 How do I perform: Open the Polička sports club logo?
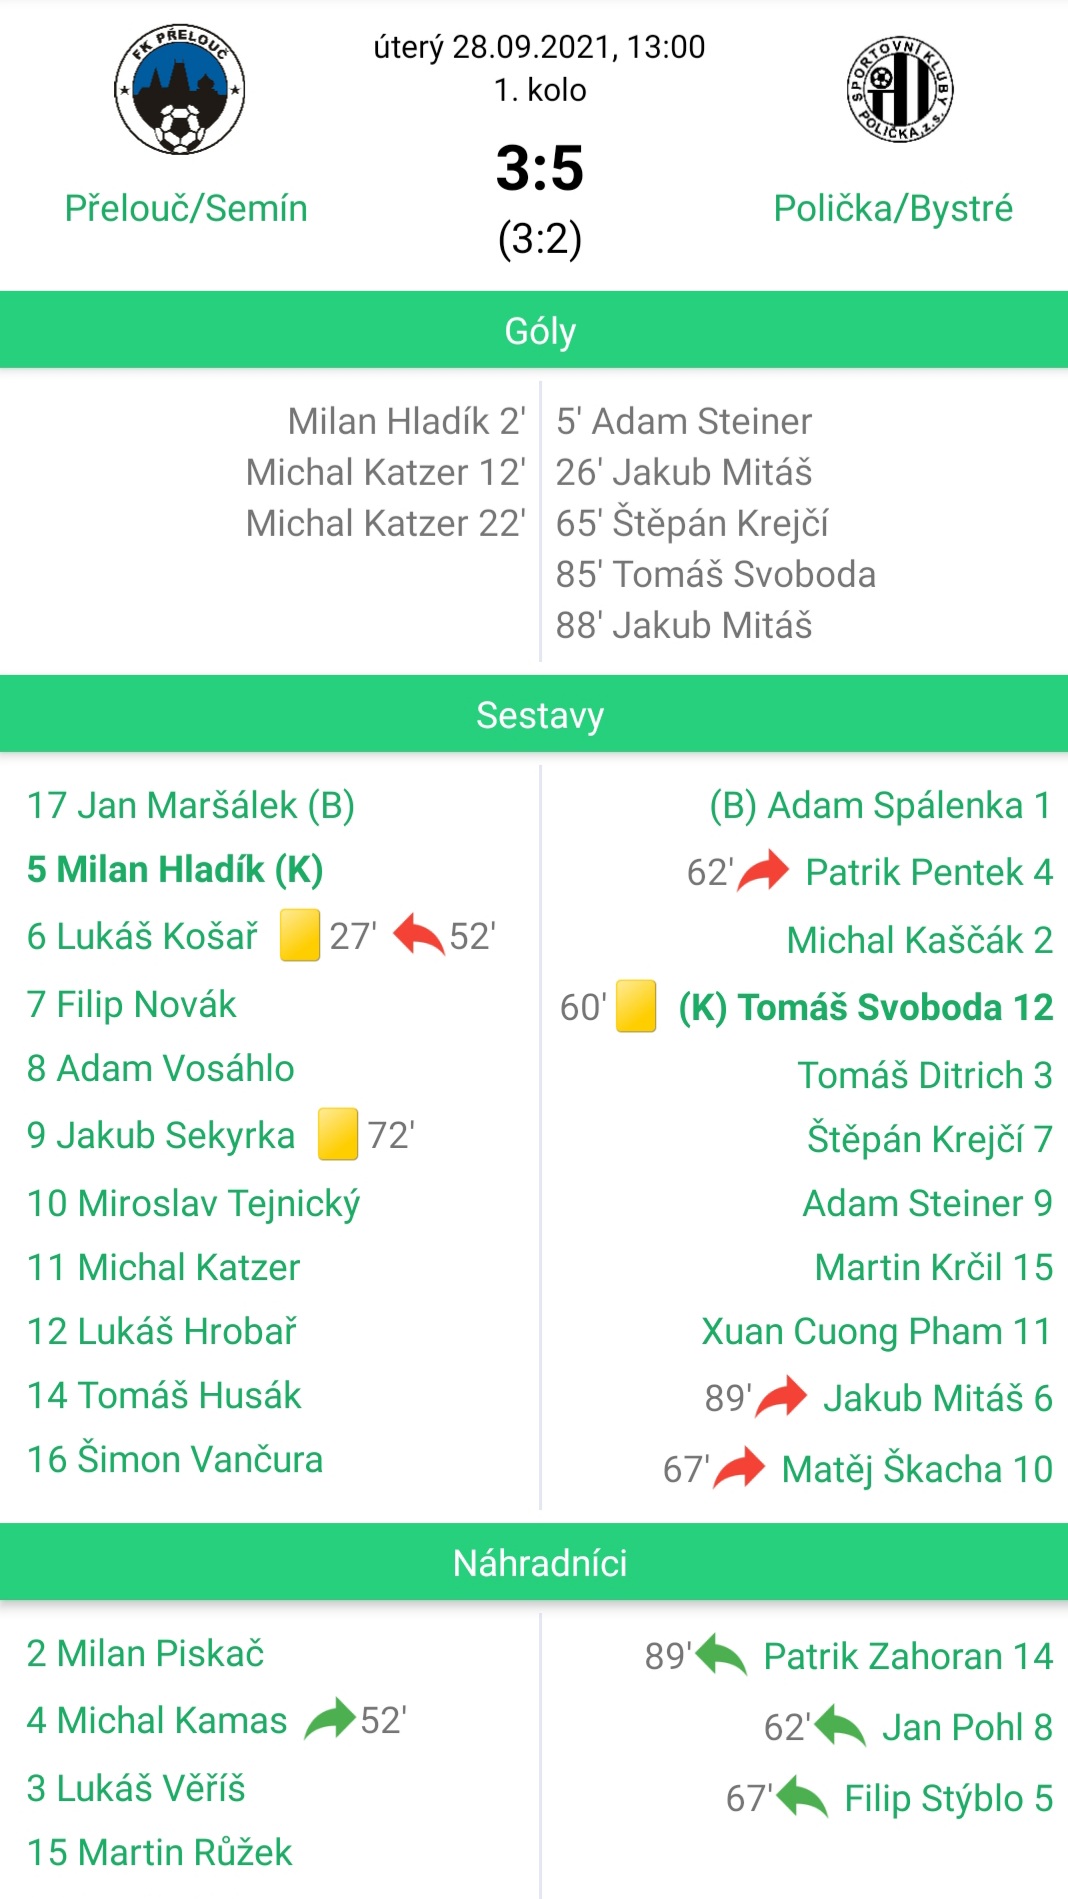900,90
